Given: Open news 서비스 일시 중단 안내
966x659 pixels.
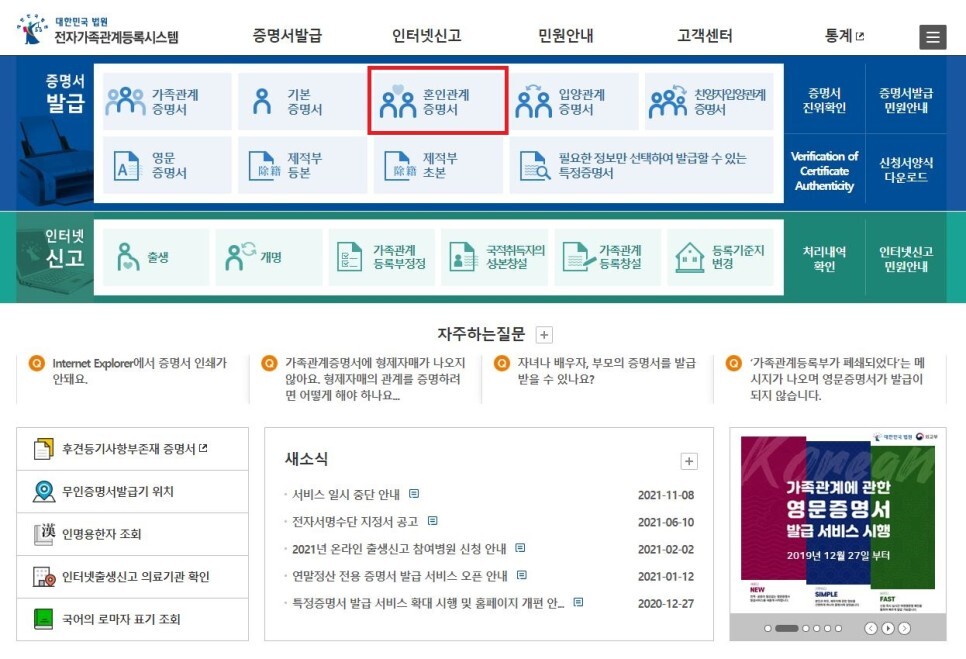Looking at the screenshot, I should [x=346, y=495].
